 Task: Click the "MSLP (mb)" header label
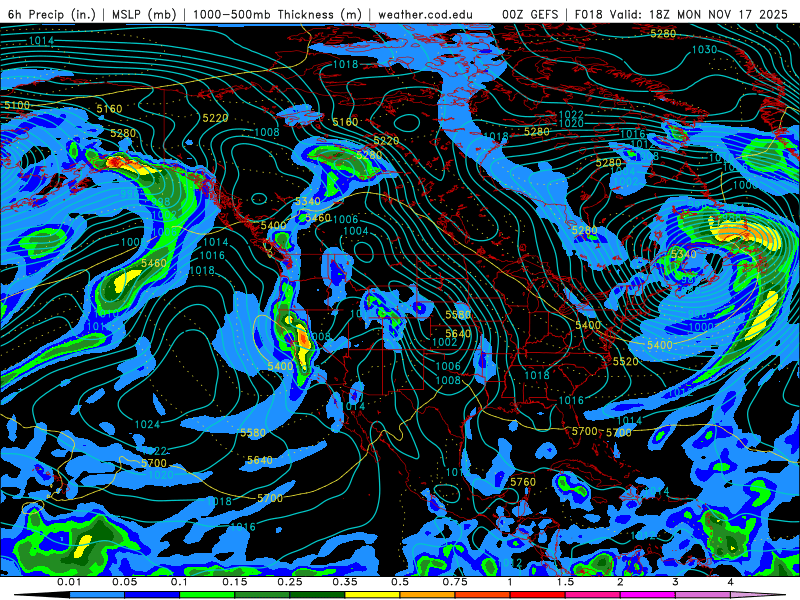[144, 14]
